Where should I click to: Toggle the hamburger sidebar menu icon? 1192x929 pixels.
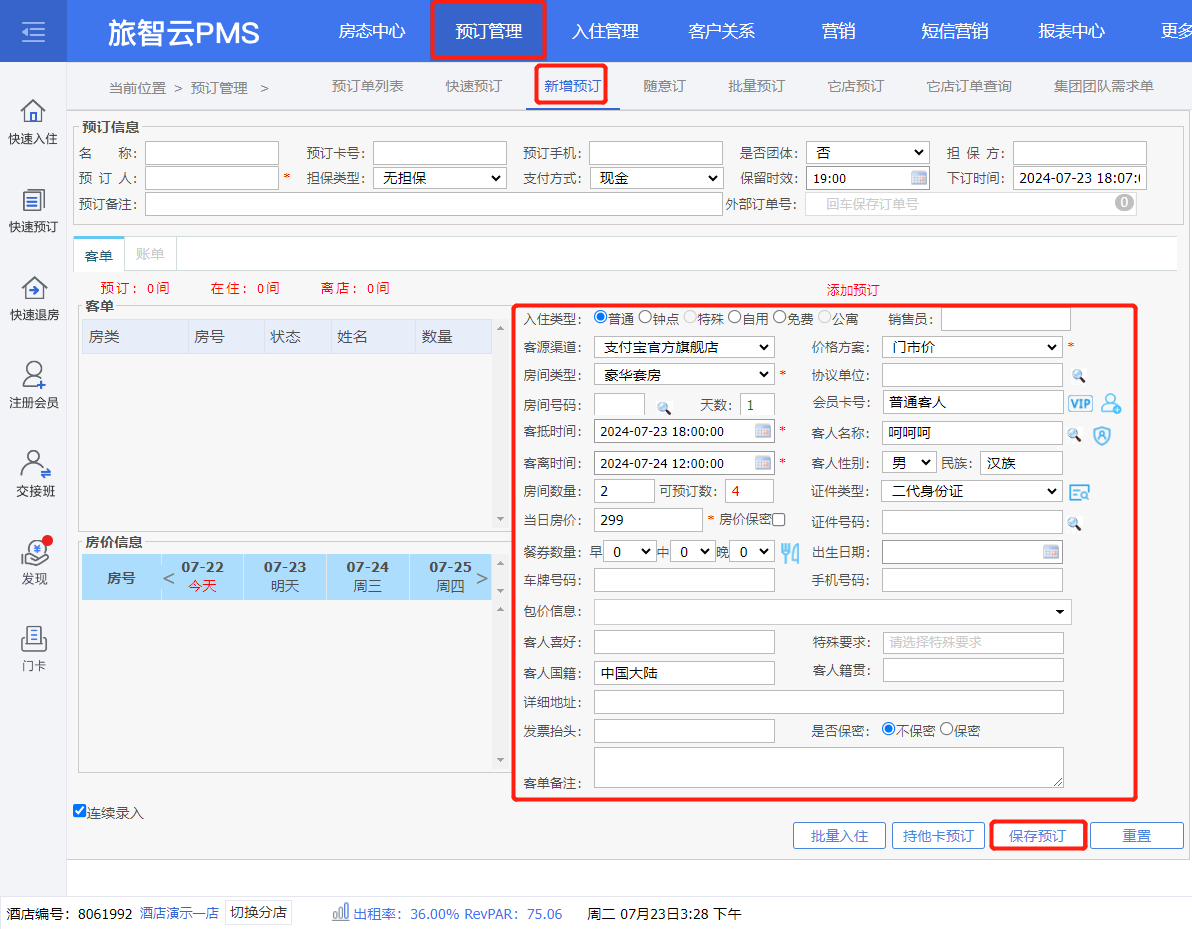coord(33,32)
